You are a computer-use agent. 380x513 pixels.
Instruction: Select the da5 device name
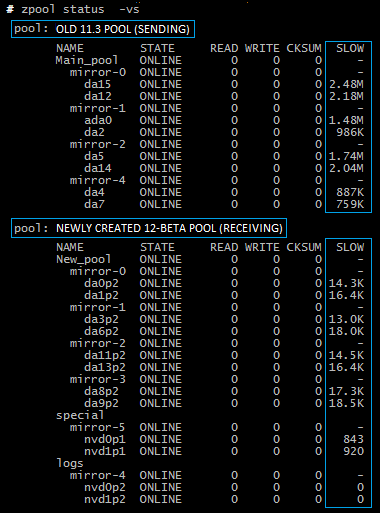(x=94, y=156)
